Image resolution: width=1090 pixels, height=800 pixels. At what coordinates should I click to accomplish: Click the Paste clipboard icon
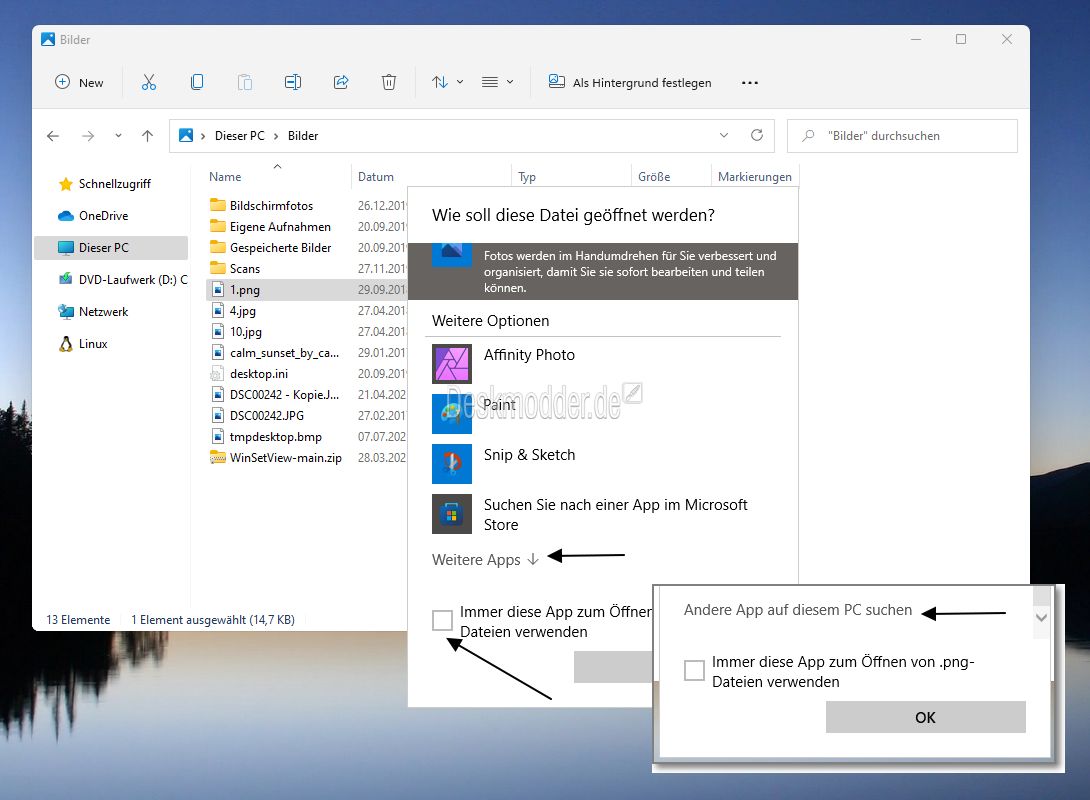[x=245, y=82]
